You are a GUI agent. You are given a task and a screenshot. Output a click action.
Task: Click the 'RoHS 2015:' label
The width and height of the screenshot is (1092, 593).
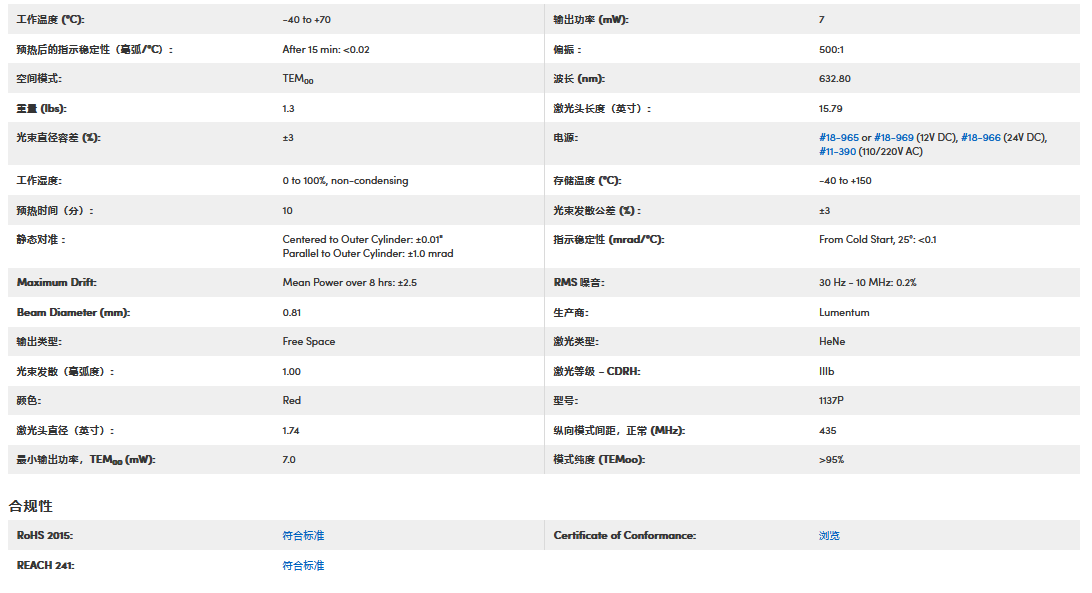click(x=45, y=536)
